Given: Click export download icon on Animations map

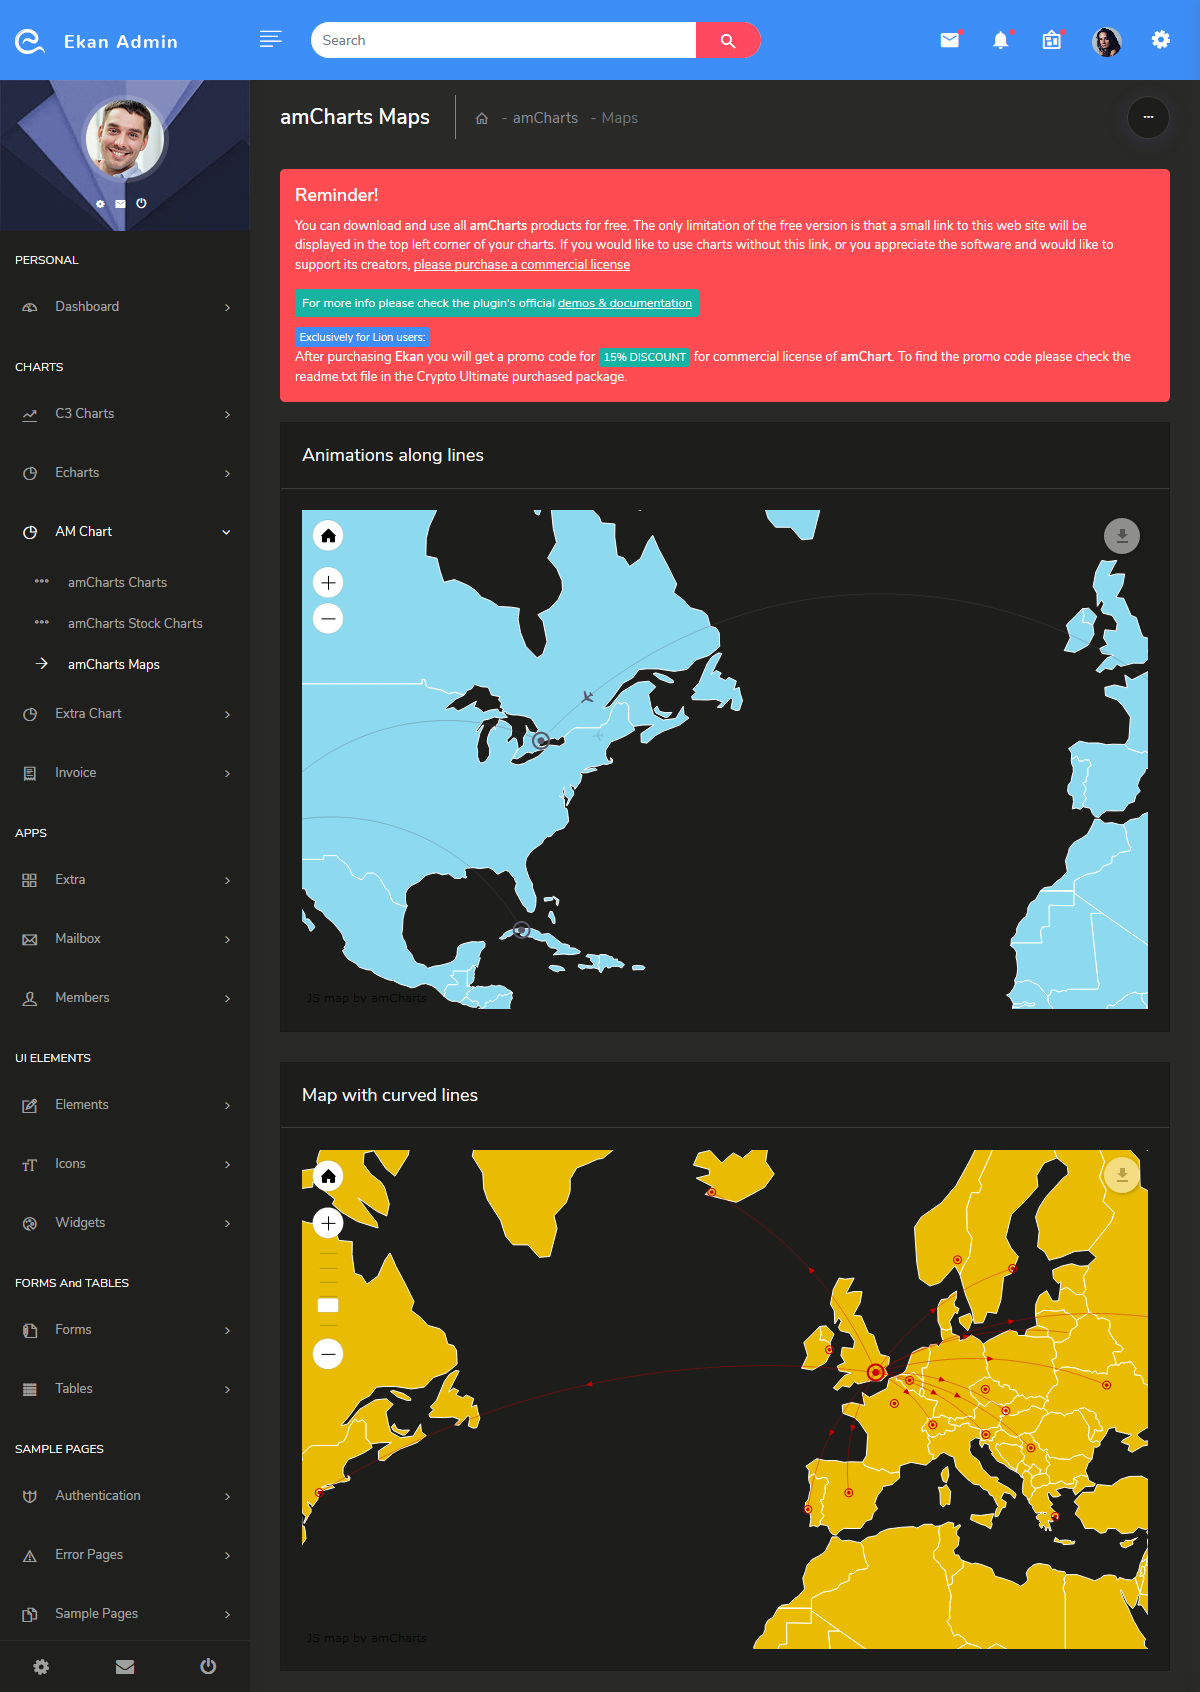Looking at the screenshot, I should coord(1122,536).
